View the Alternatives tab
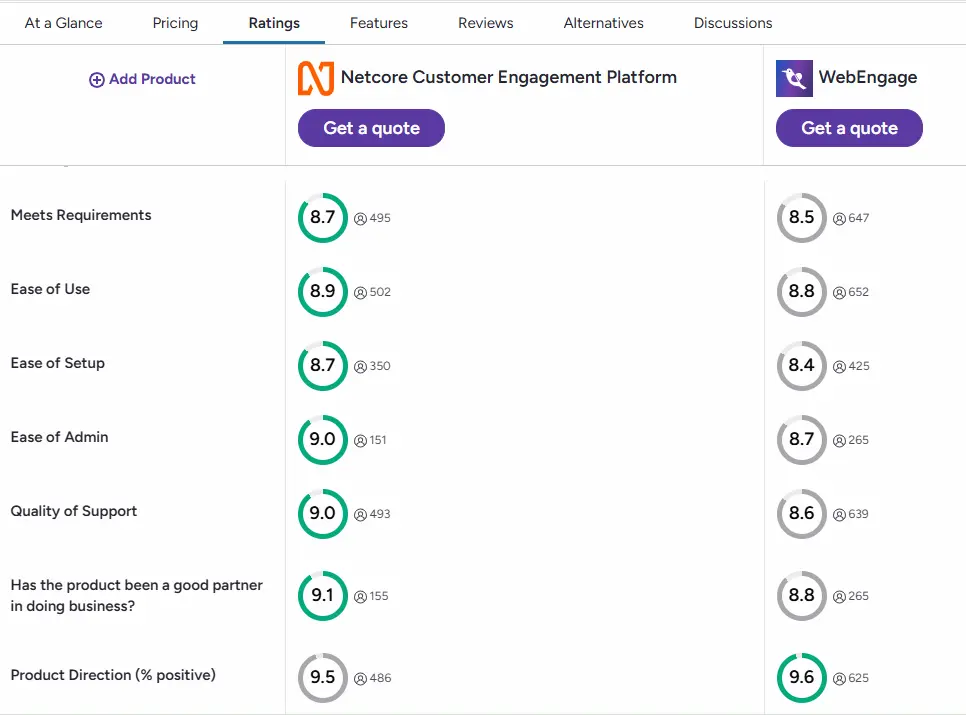966x715 pixels. (604, 23)
